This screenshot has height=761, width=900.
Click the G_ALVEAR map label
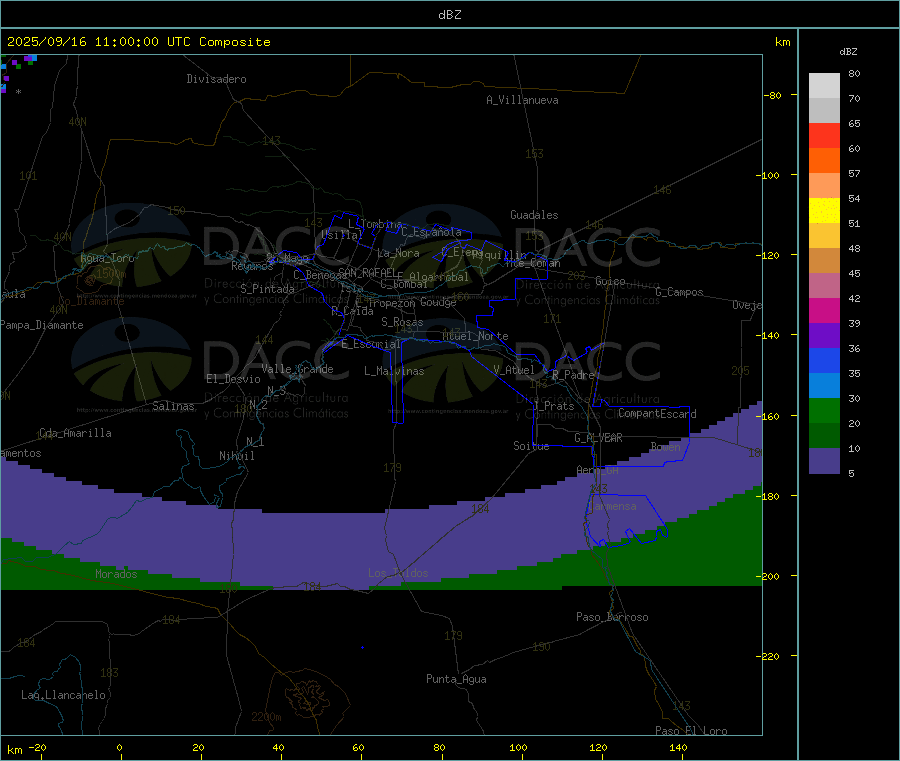point(598,438)
